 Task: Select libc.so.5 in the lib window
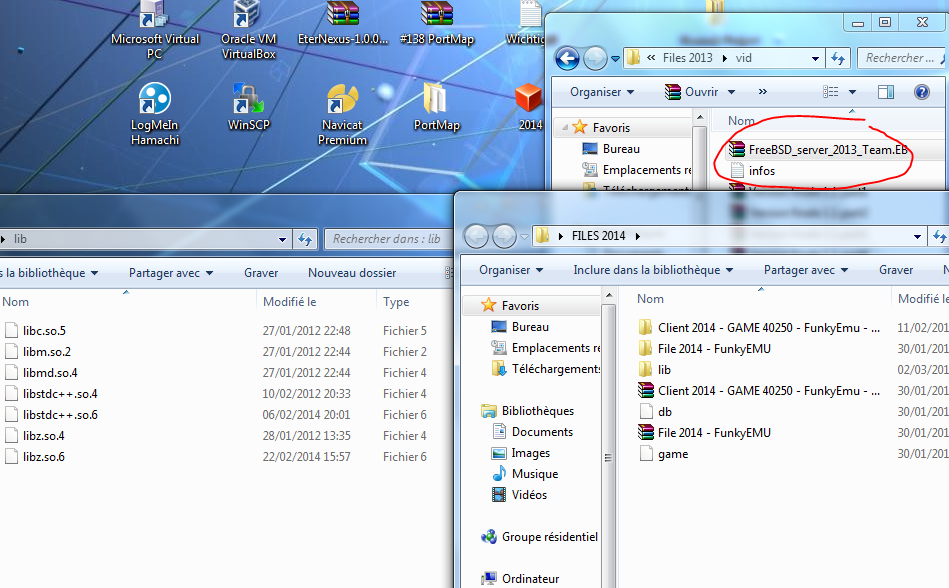(36, 331)
